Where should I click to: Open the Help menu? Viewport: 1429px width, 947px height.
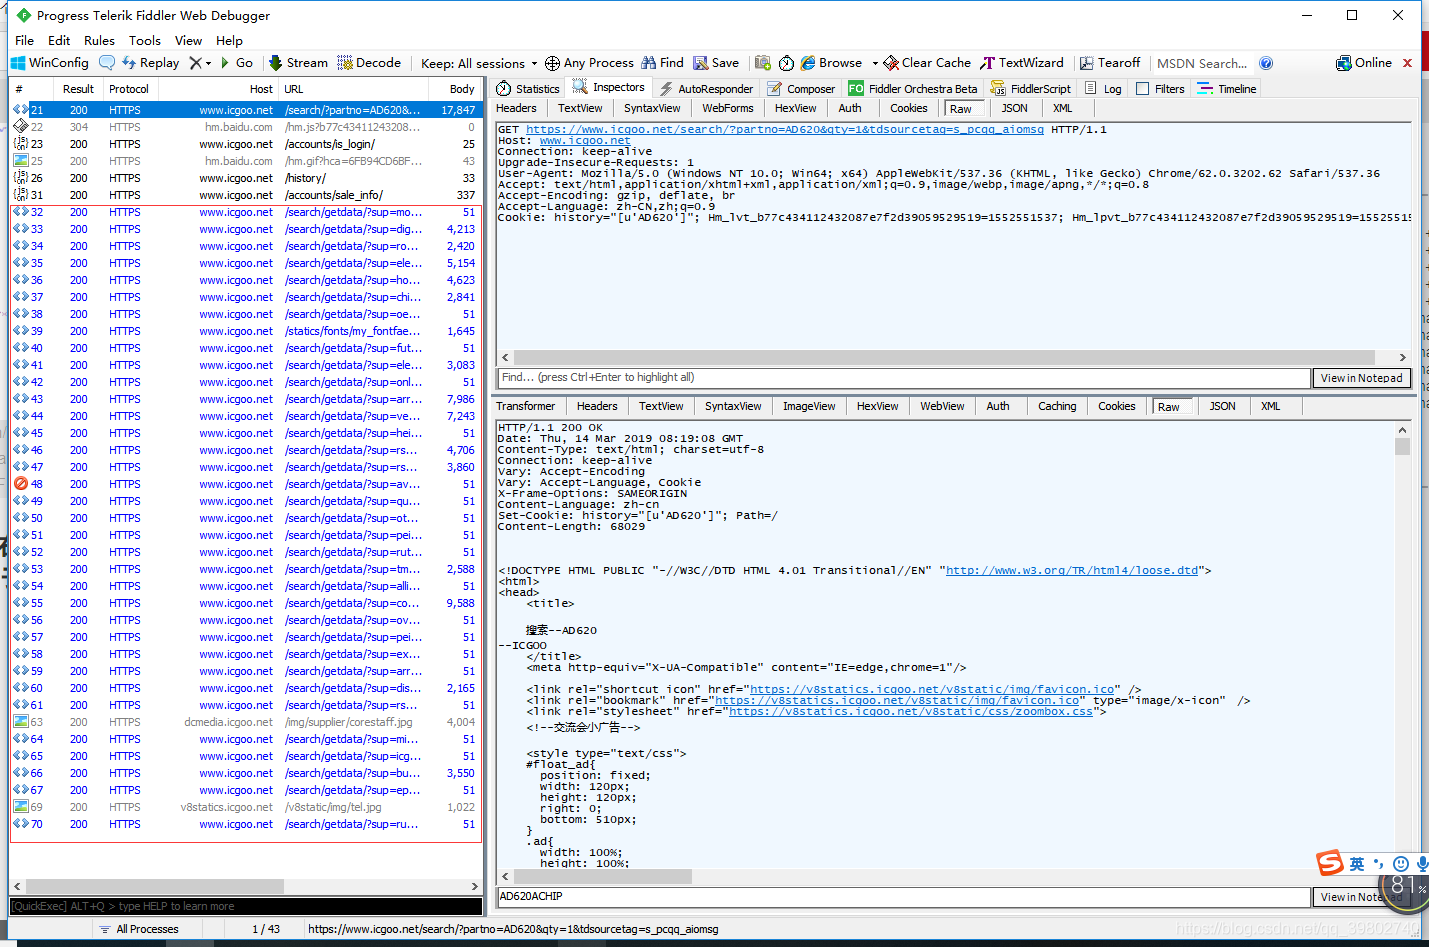tap(229, 41)
